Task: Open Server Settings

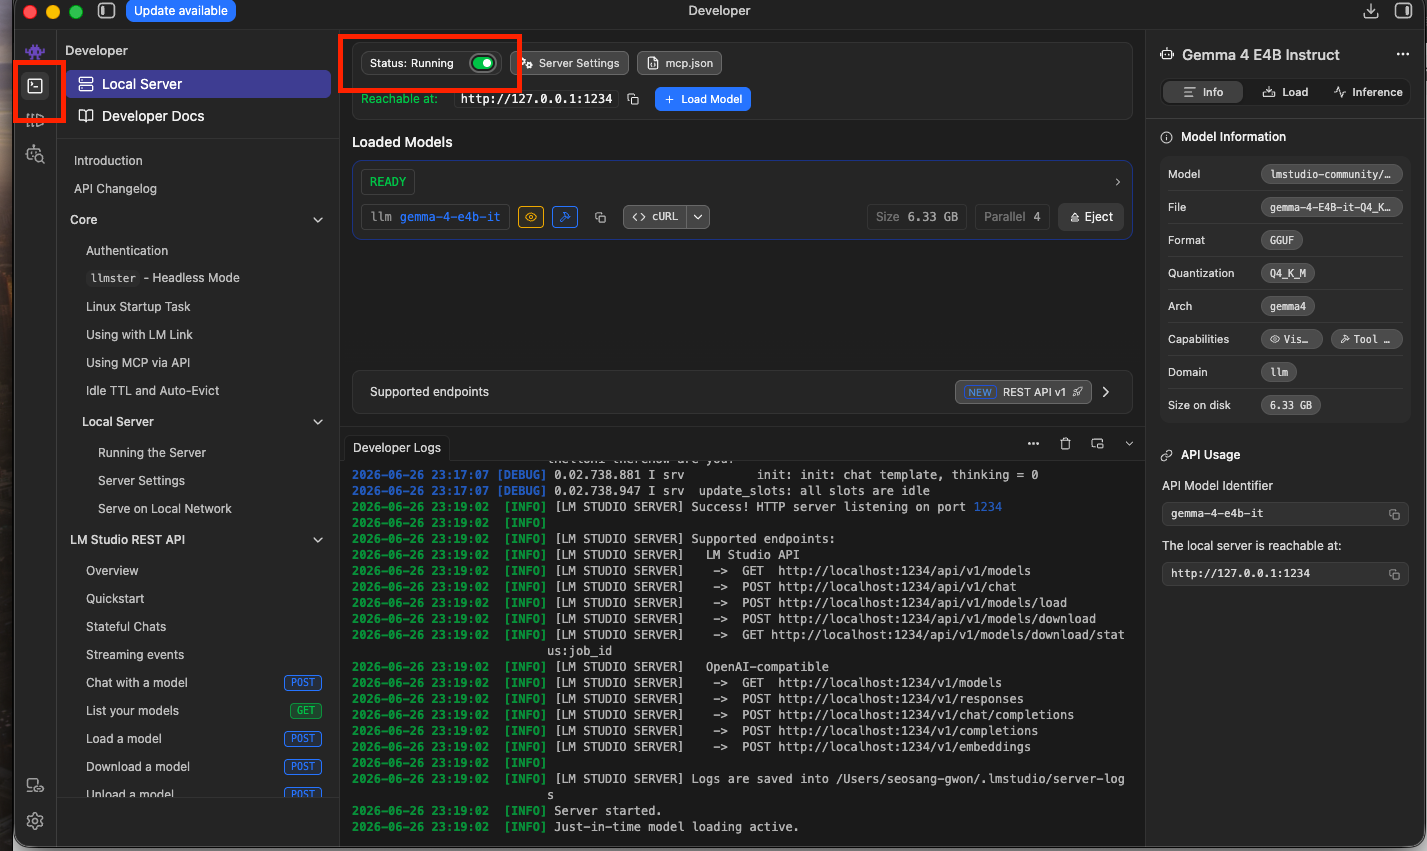Action: click(570, 63)
